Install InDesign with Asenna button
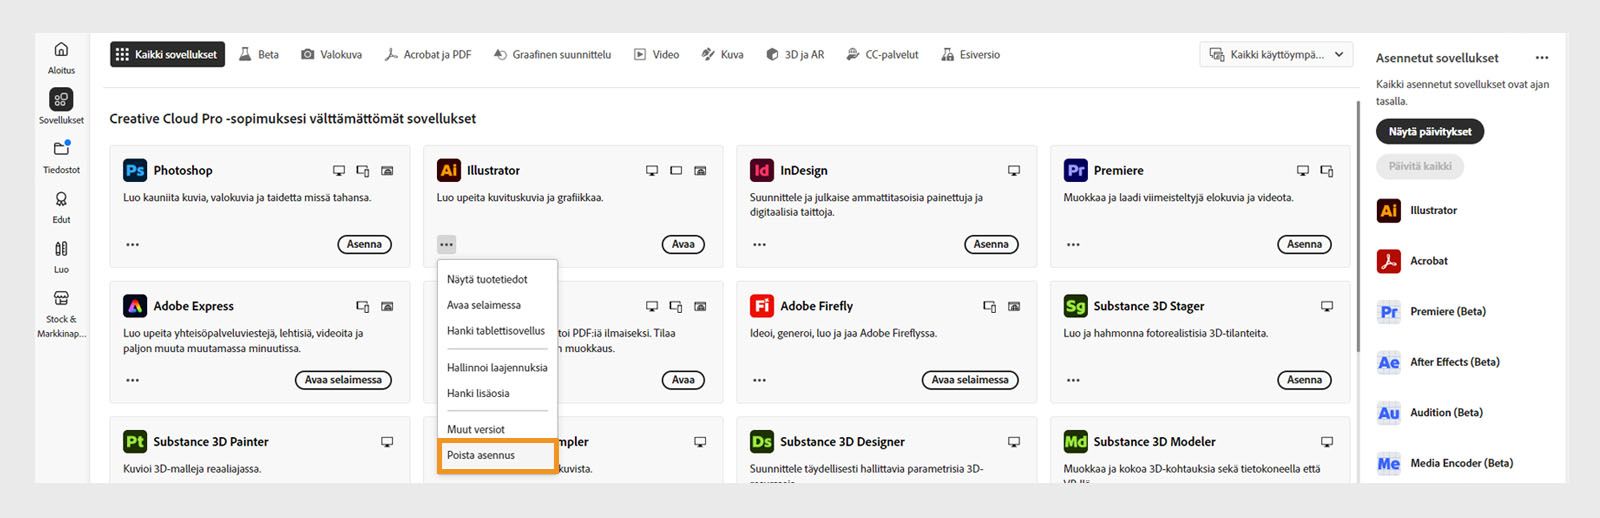The height and width of the screenshot is (518, 1600). tap(991, 244)
